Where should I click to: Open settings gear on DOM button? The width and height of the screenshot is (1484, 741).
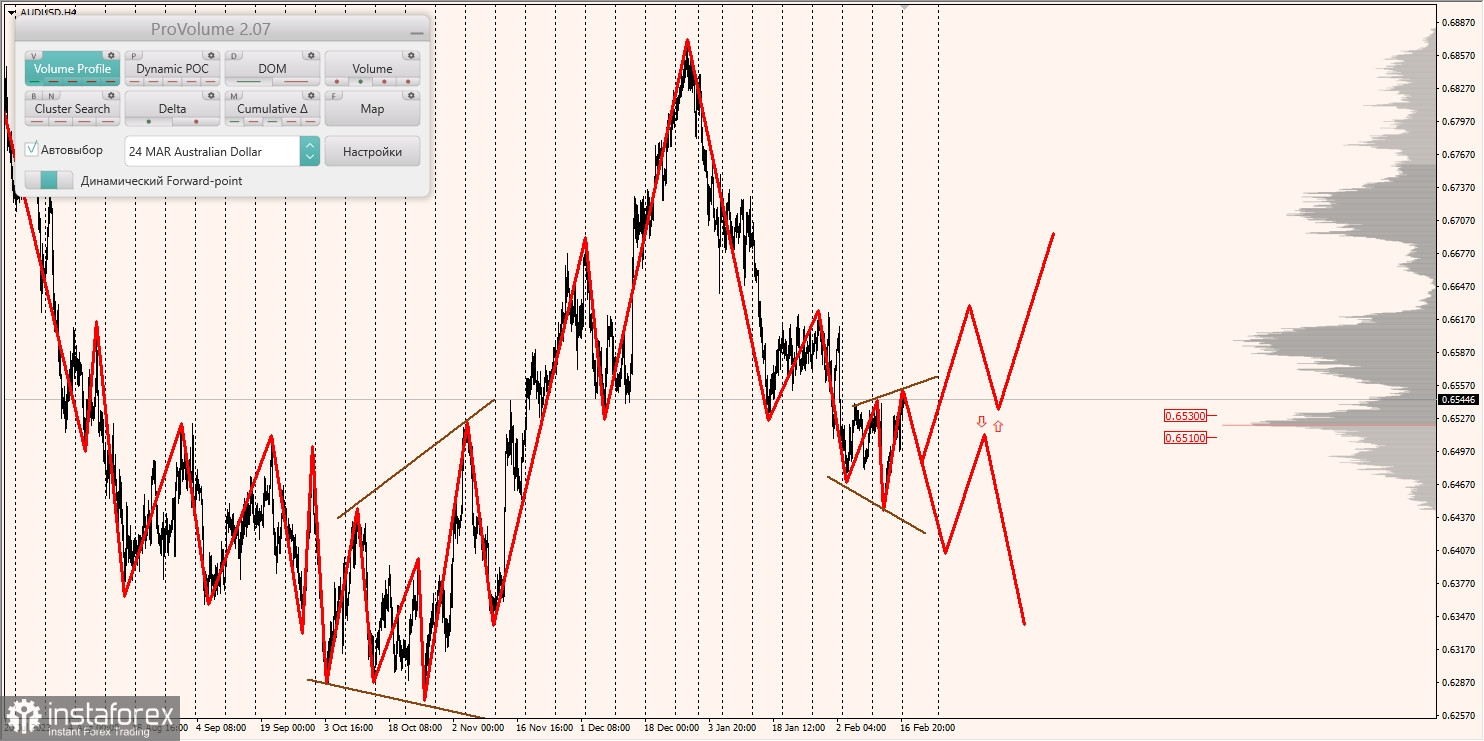pos(311,56)
